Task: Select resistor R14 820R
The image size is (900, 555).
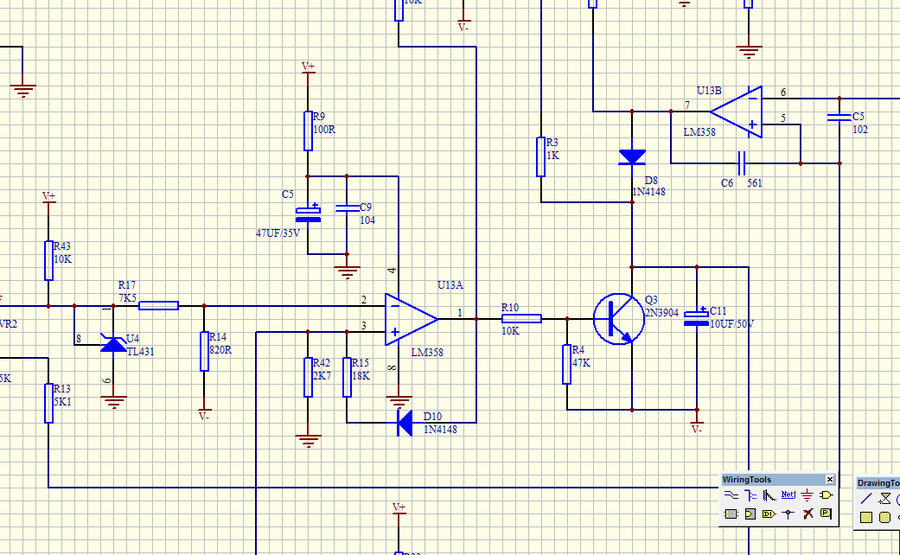Action: coord(204,351)
